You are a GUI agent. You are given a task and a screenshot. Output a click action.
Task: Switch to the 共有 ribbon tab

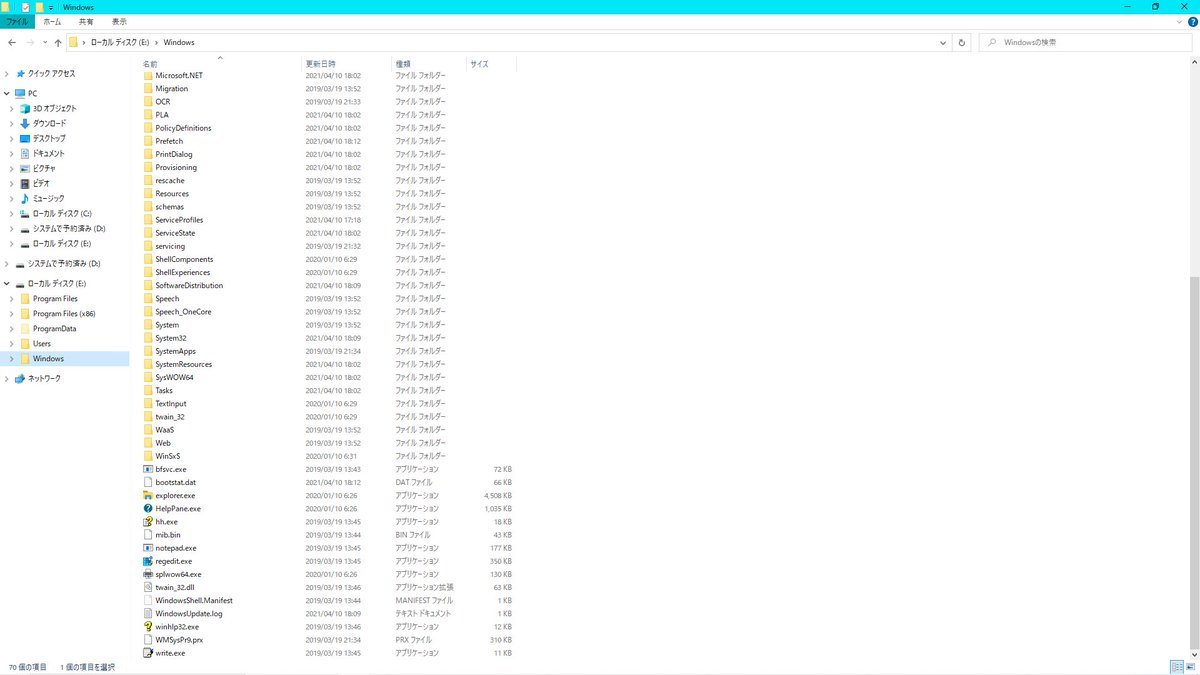click(x=86, y=21)
